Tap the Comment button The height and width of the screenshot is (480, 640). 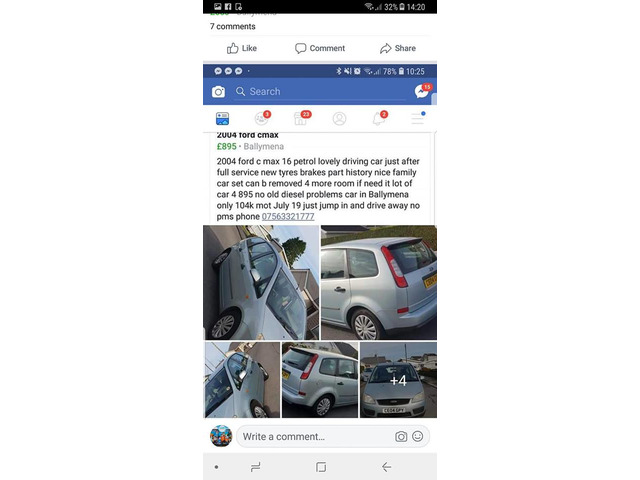click(320, 48)
